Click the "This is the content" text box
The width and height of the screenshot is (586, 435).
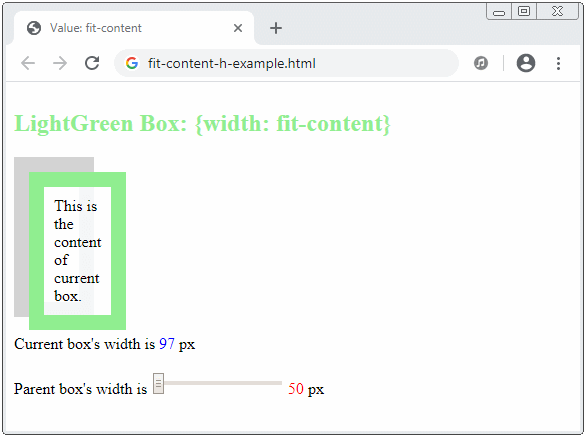coord(77,251)
